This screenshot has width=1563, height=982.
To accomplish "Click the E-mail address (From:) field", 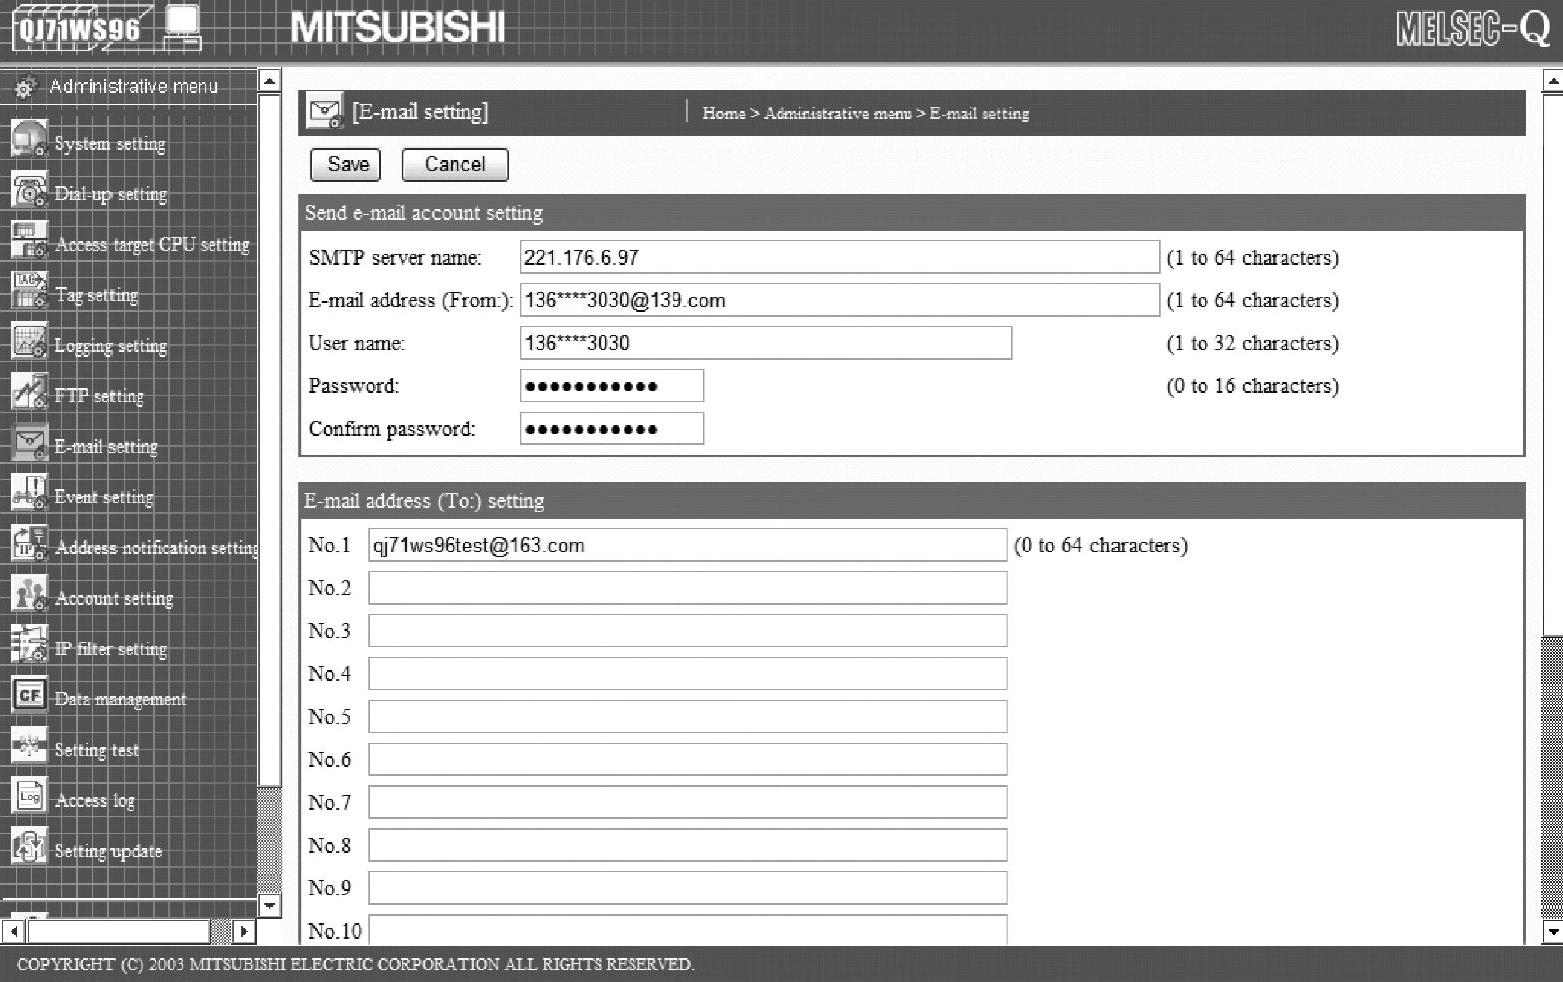I will point(840,300).
